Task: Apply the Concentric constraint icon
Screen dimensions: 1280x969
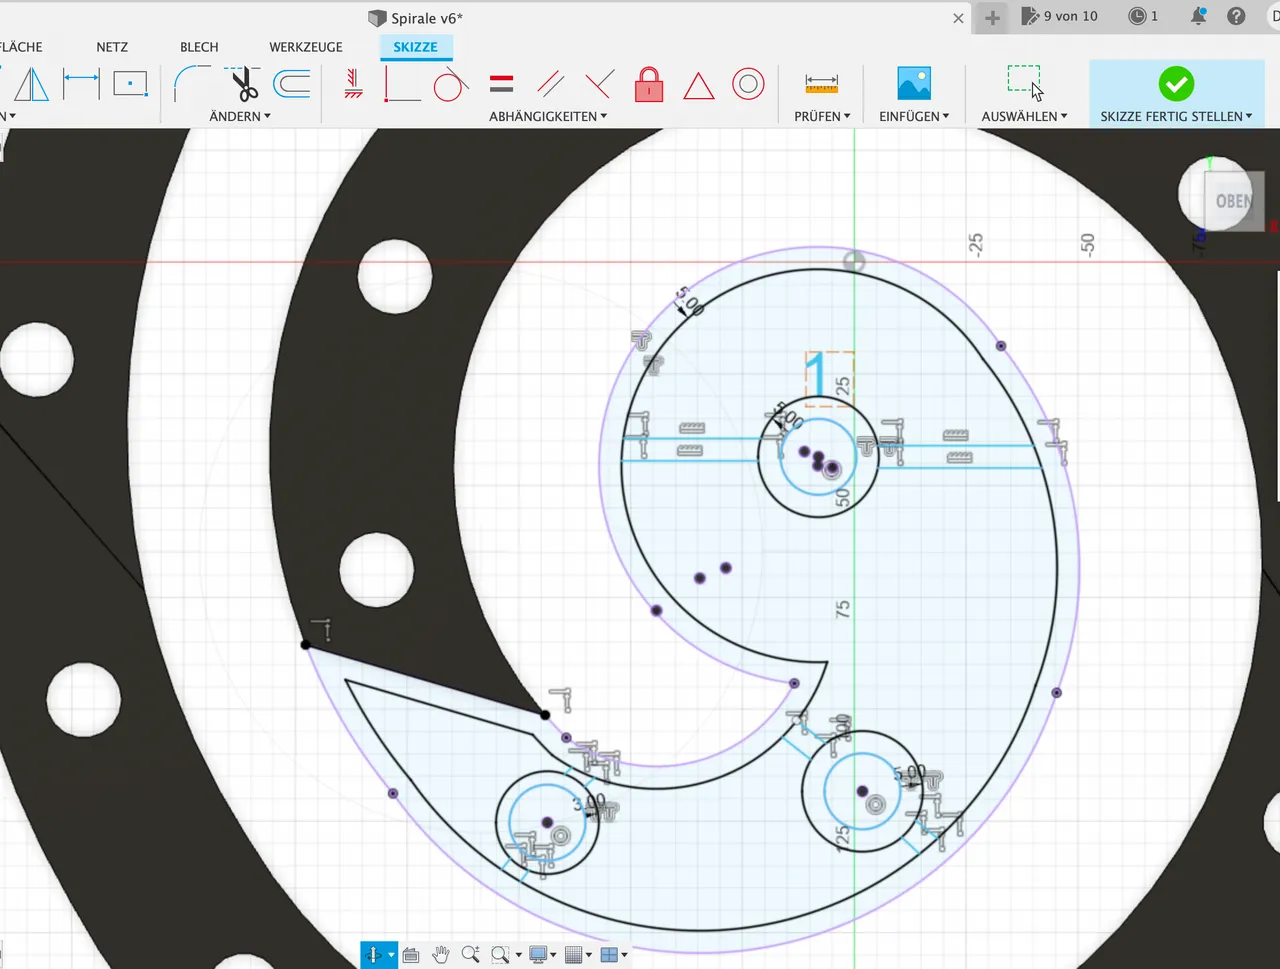Action: pos(748,84)
